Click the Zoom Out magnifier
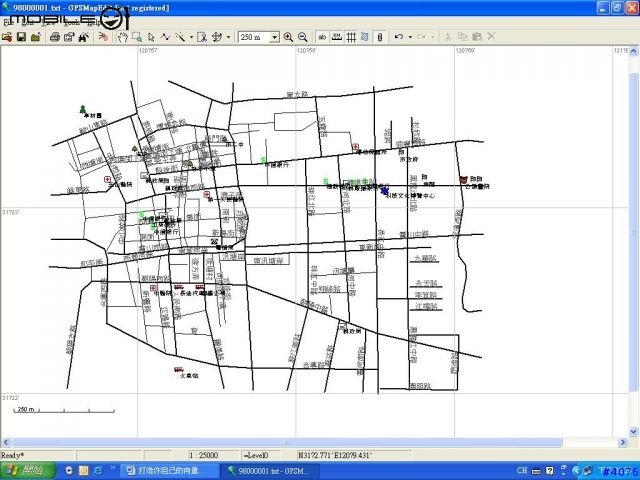 pyautogui.click(x=302, y=37)
